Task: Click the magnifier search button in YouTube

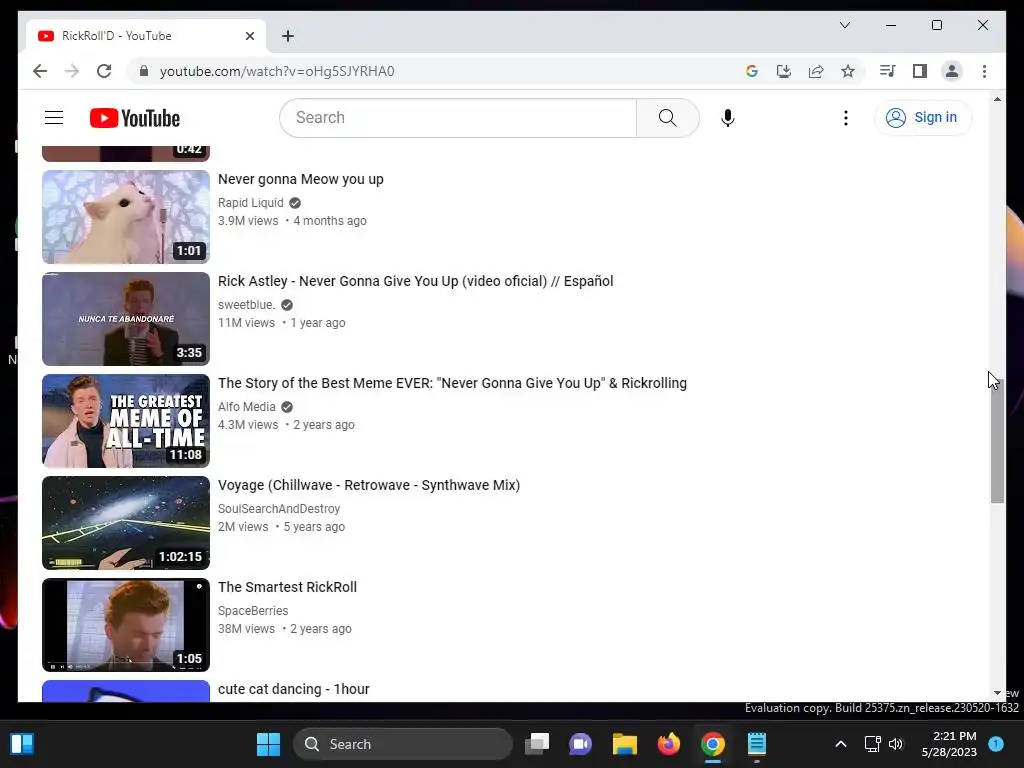Action: (x=667, y=118)
